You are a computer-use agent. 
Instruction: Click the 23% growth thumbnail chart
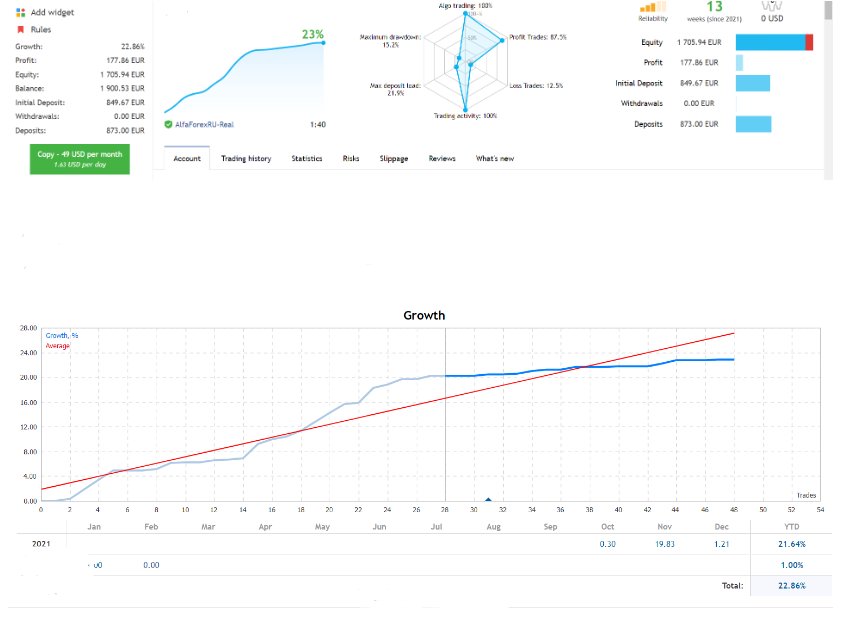pos(245,76)
